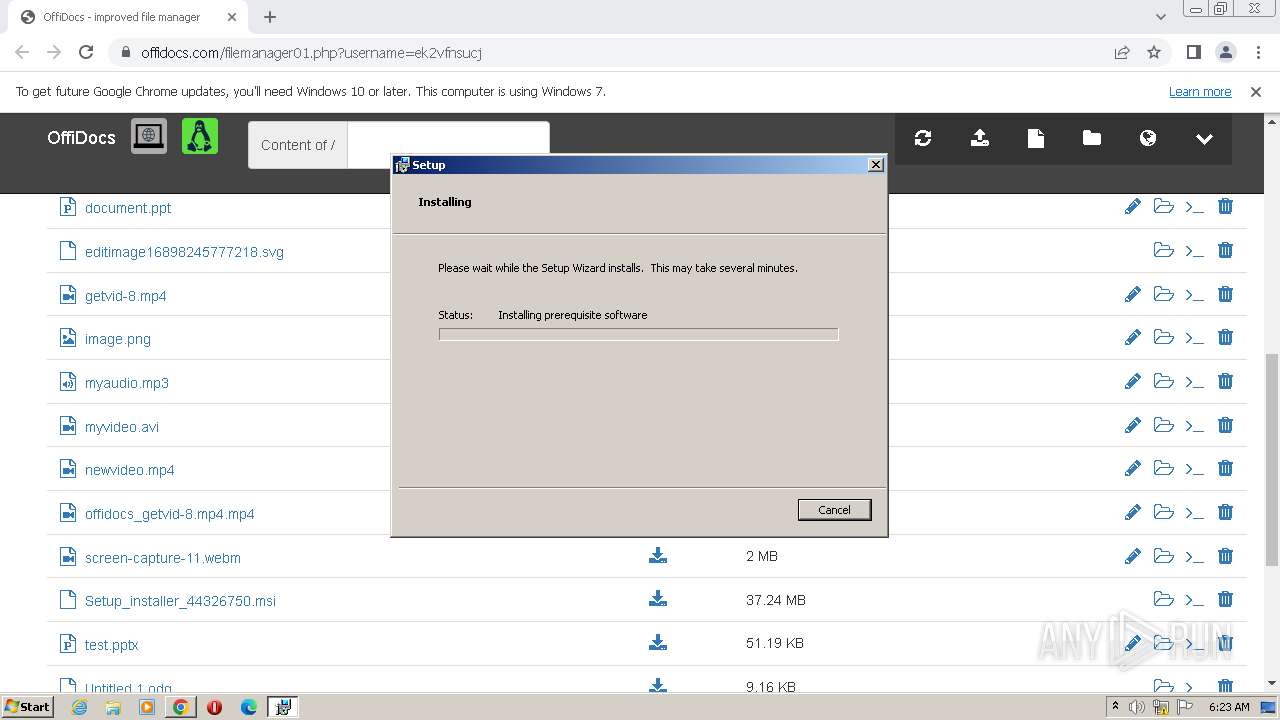Viewport: 1280px width, 720px height.
Task: Open folder icon for document.ppt row
Action: [x=1163, y=206]
